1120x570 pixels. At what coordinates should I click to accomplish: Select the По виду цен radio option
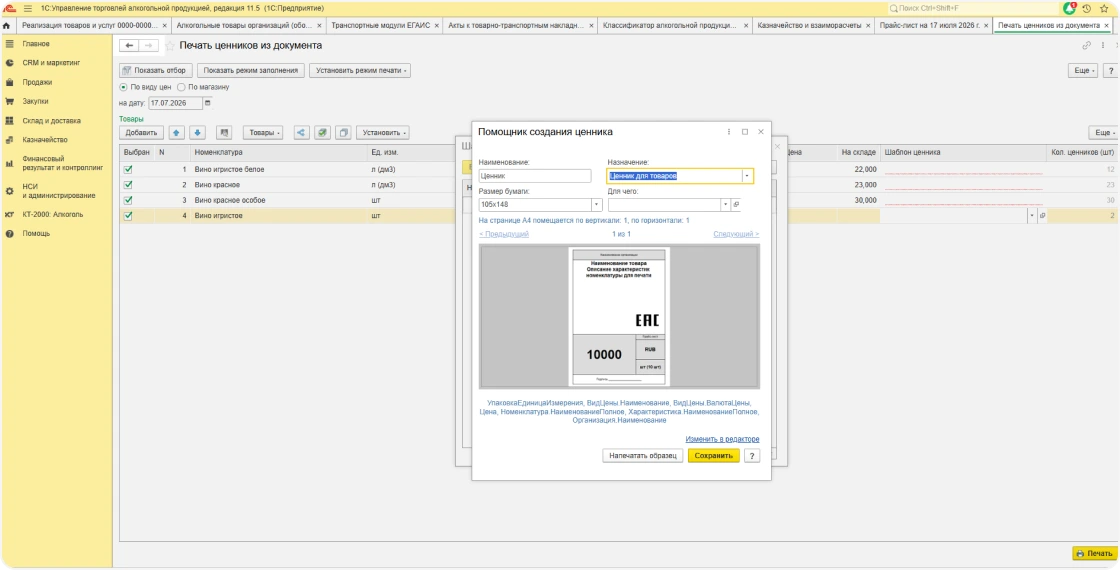[x=124, y=87]
